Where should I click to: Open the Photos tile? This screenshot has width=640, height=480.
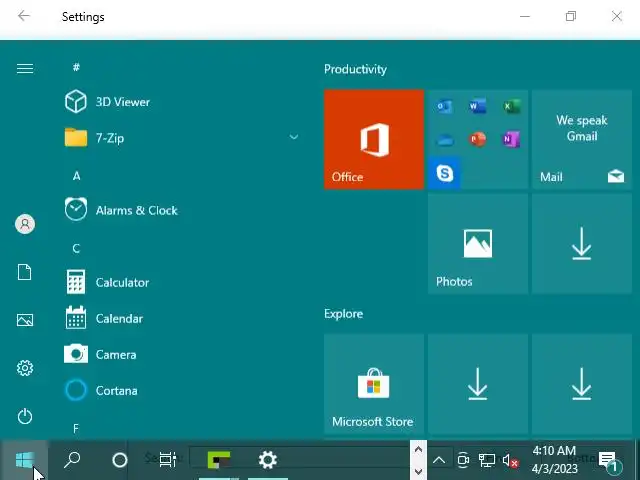(x=478, y=244)
